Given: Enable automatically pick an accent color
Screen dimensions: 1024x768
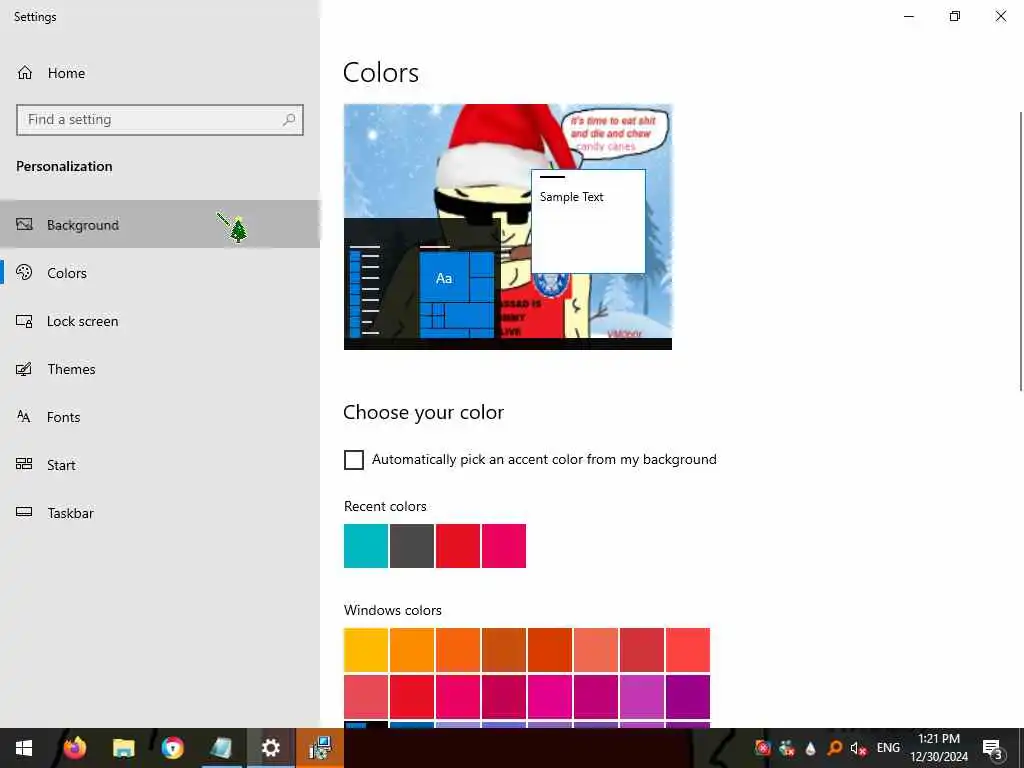Looking at the screenshot, I should [354, 460].
